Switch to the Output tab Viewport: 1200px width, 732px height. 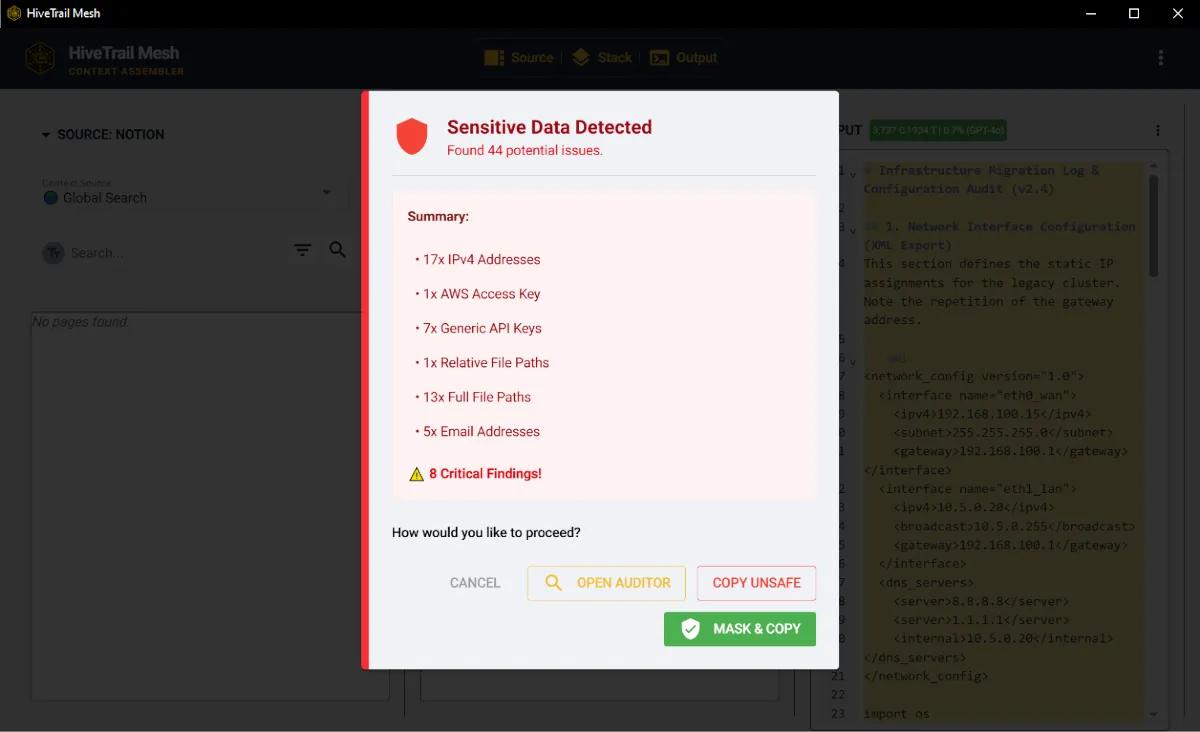684,58
